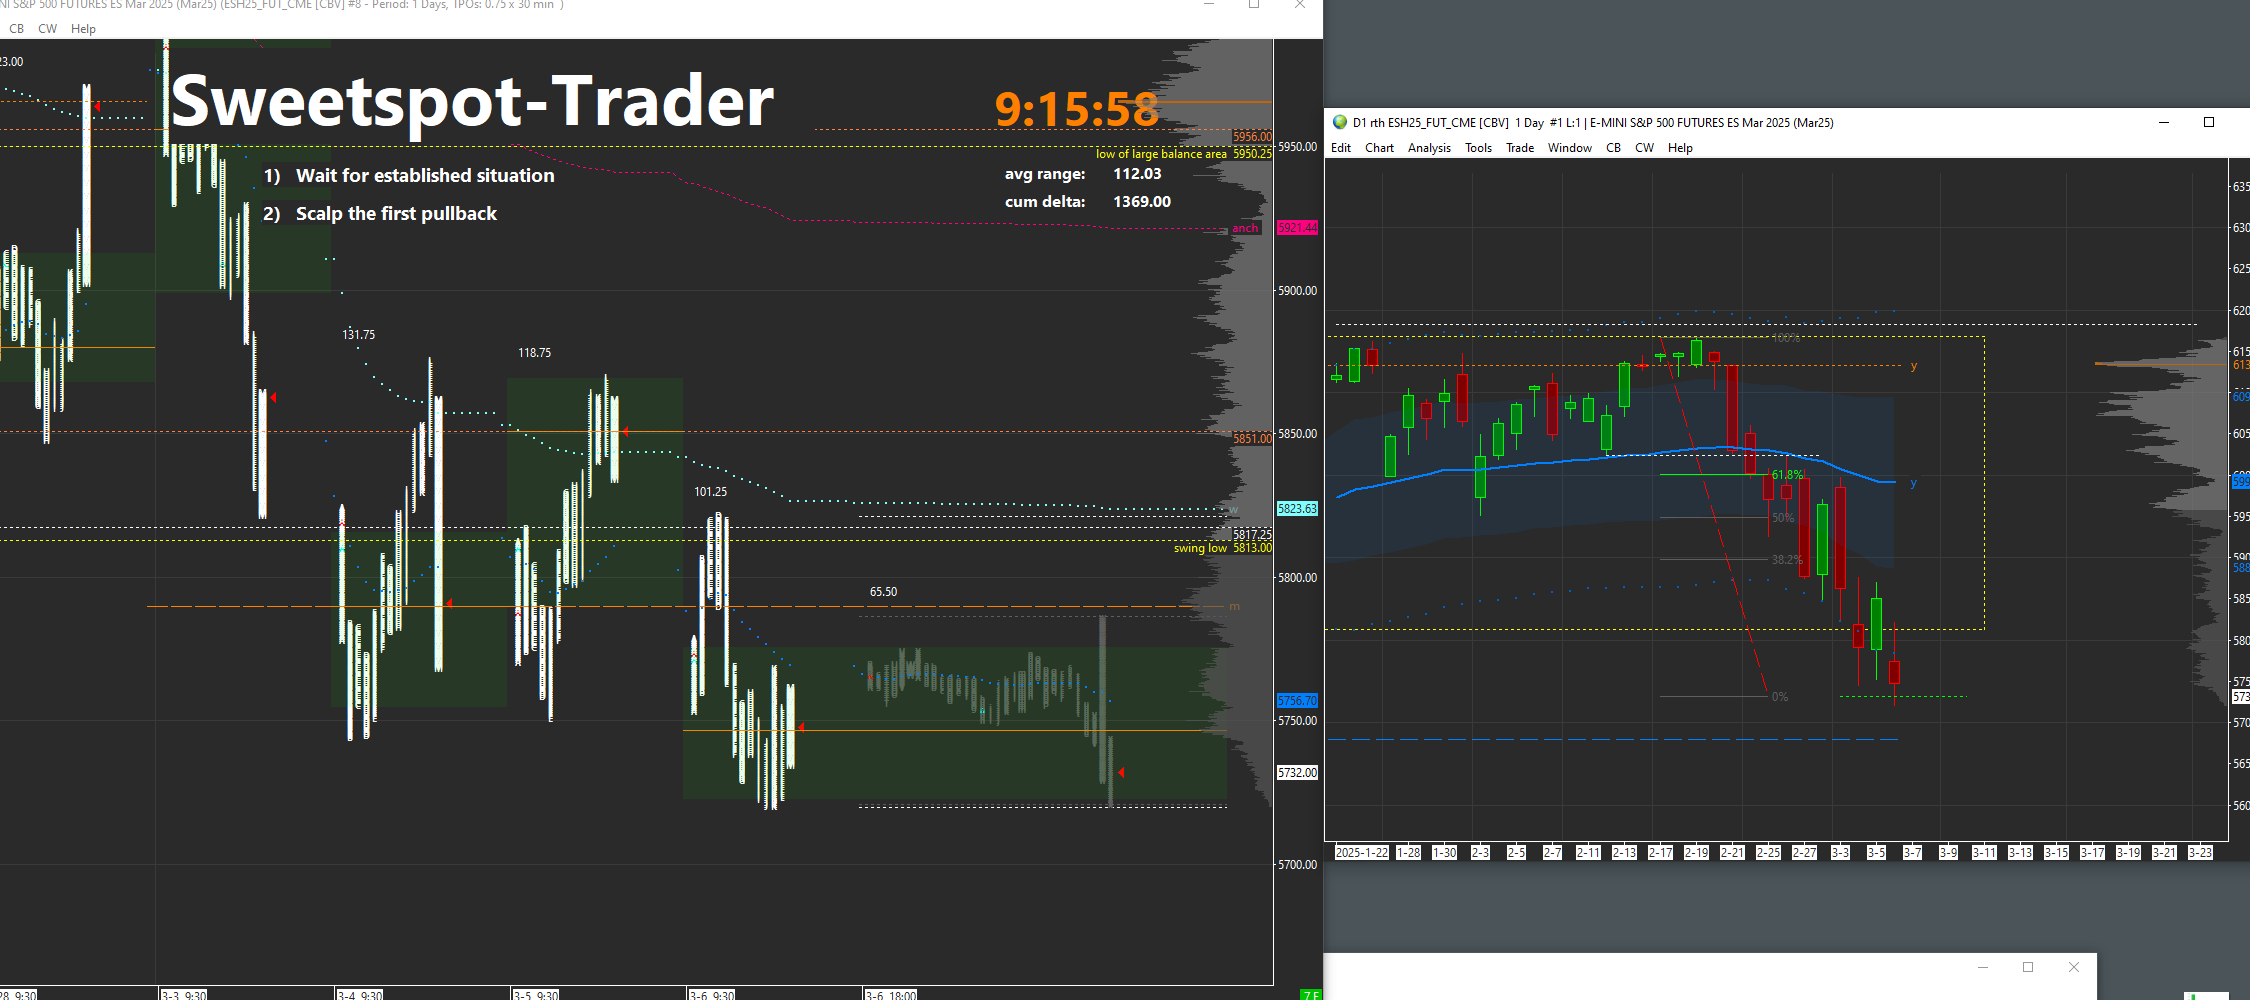Click the pink 'anch' label
The image size is (2250, 1000).
pos(1245,228)
